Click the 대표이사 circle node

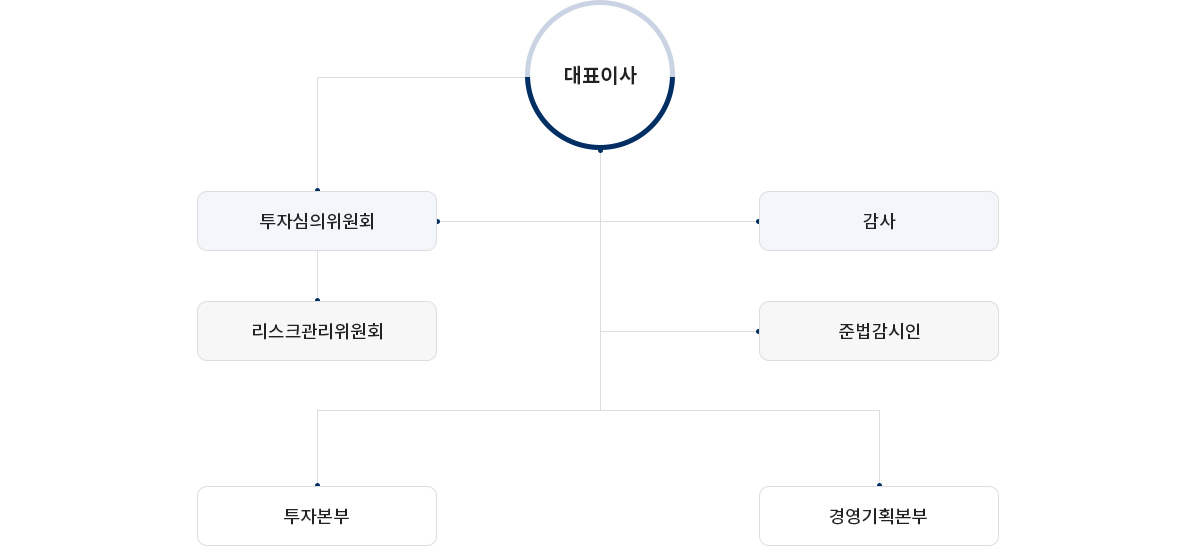click(x=600, y=76)
